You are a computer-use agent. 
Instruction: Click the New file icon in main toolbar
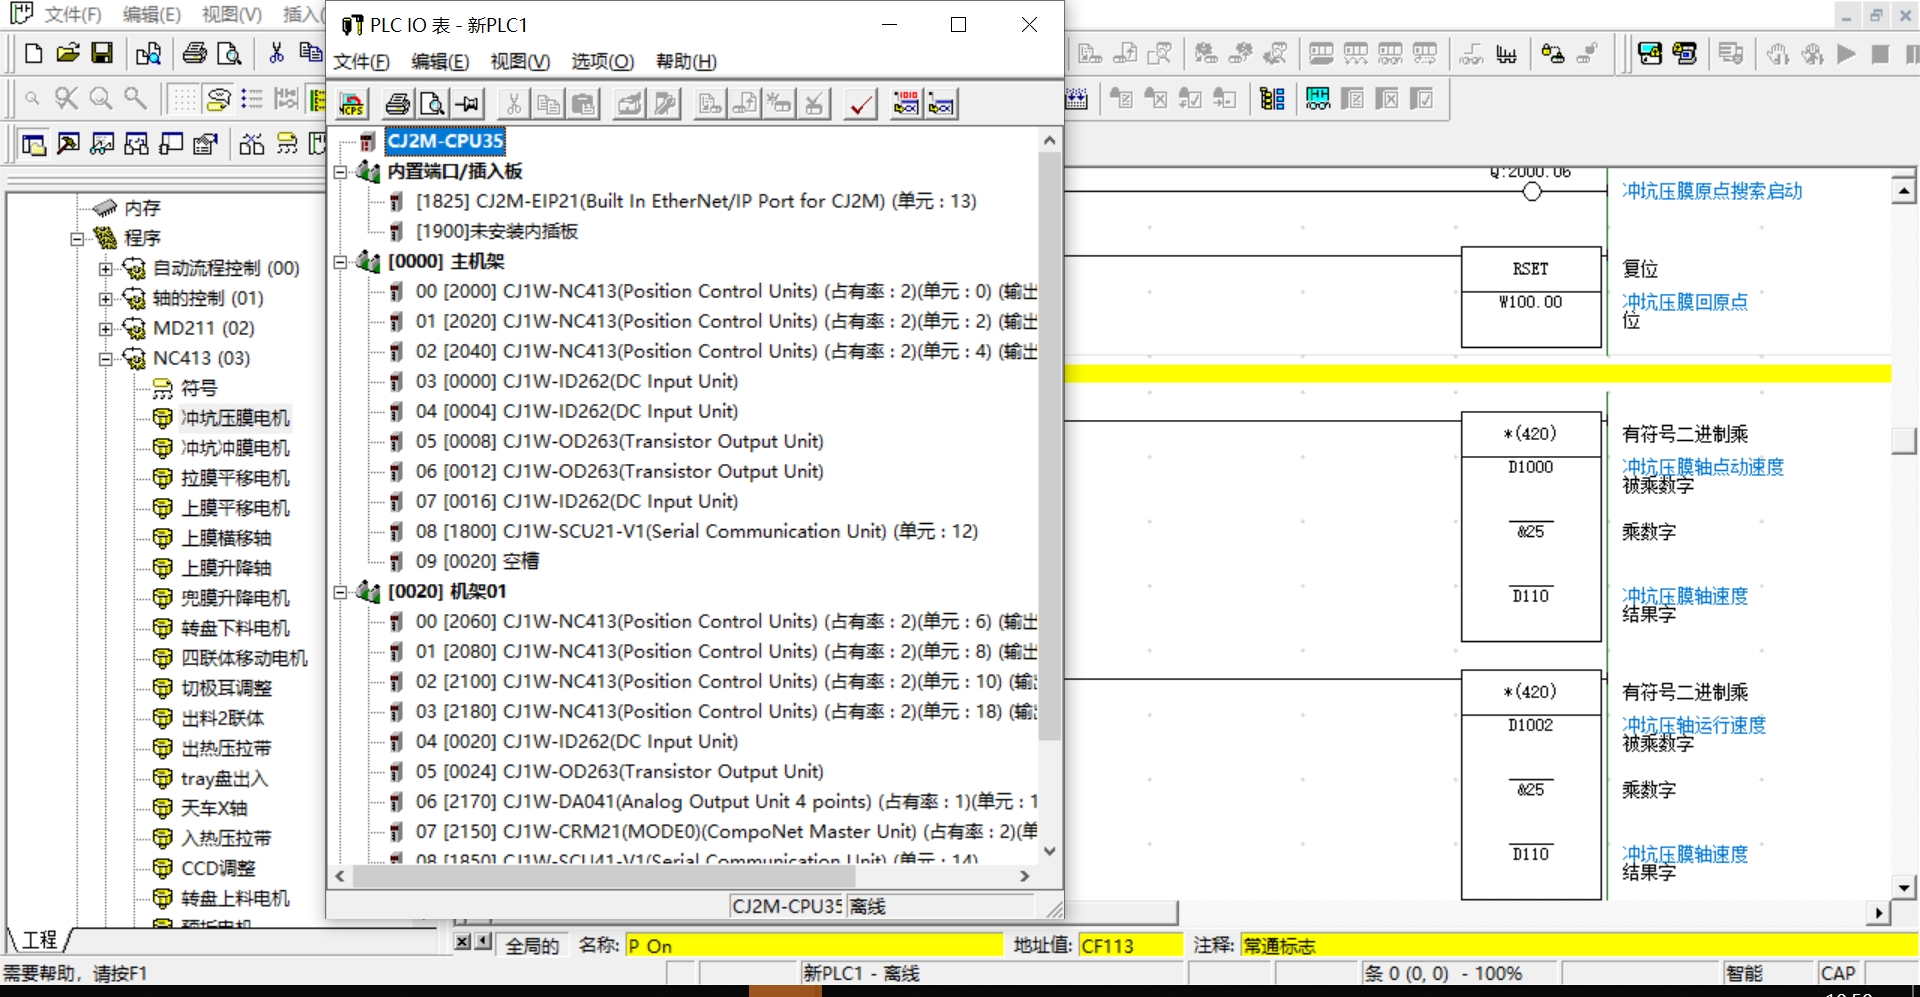tap(33, 53)
